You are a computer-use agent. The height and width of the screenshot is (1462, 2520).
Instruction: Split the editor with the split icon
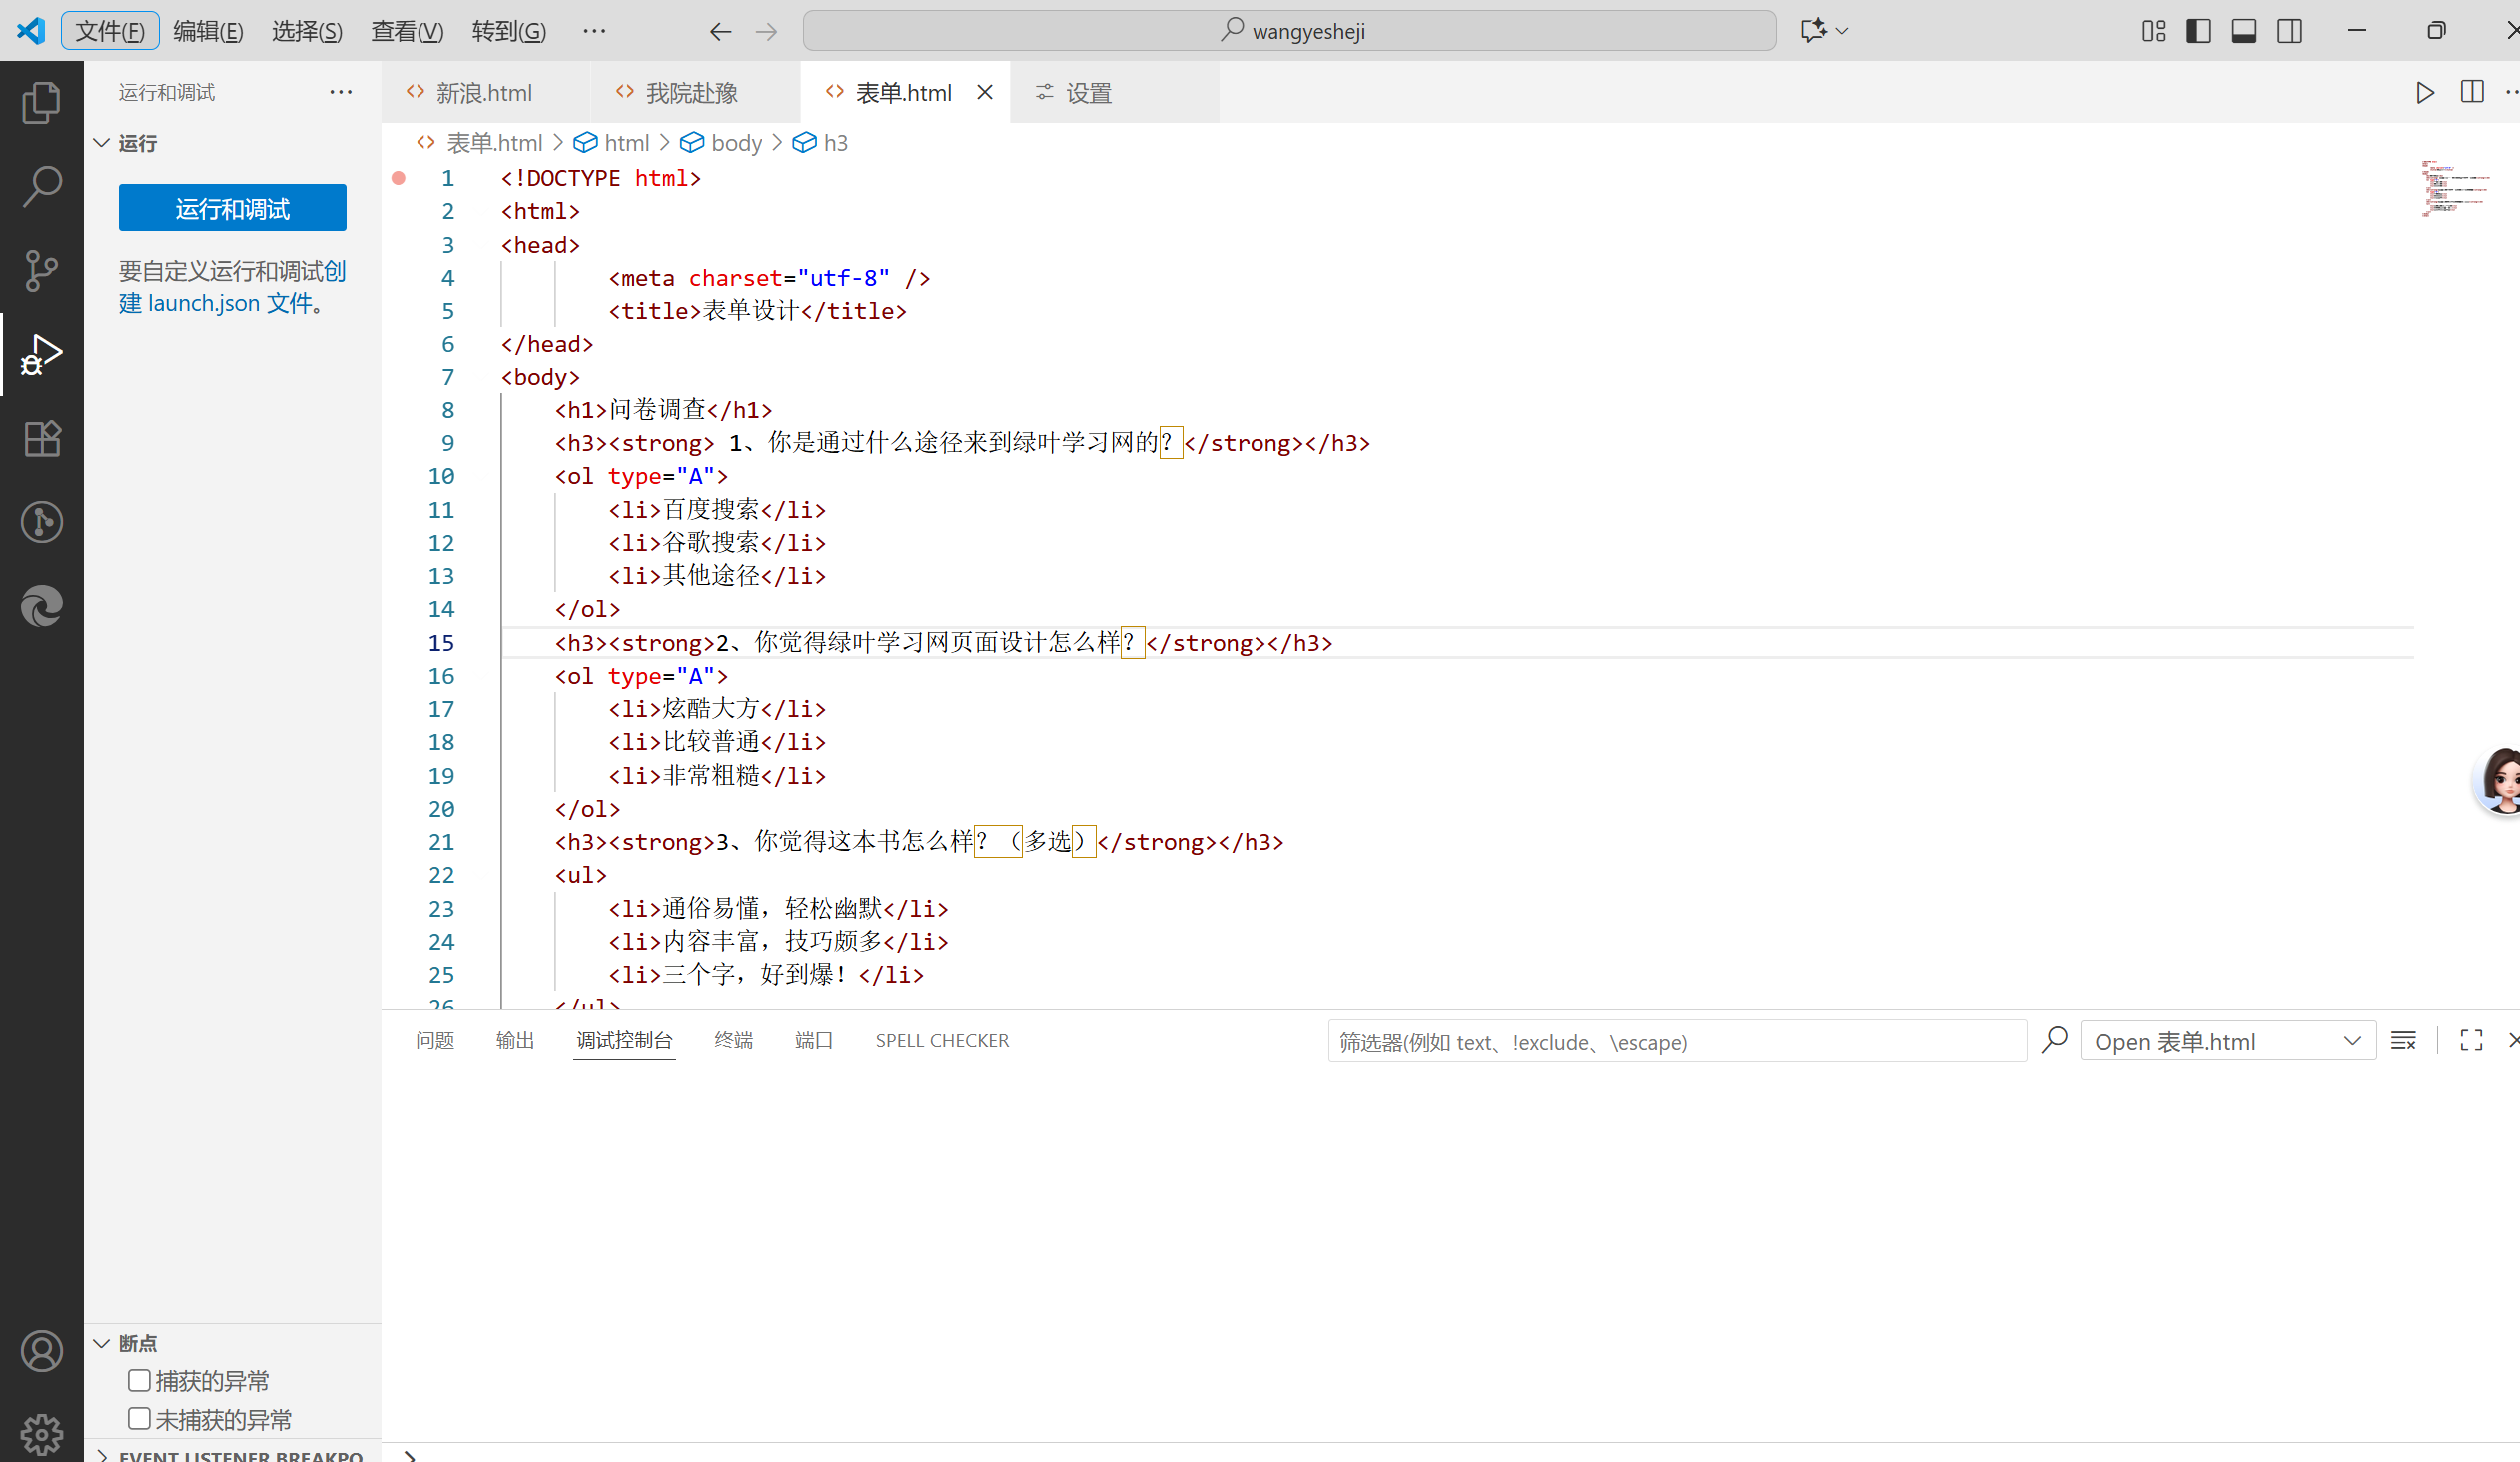pyautogui.click(x=2471, y=92)
